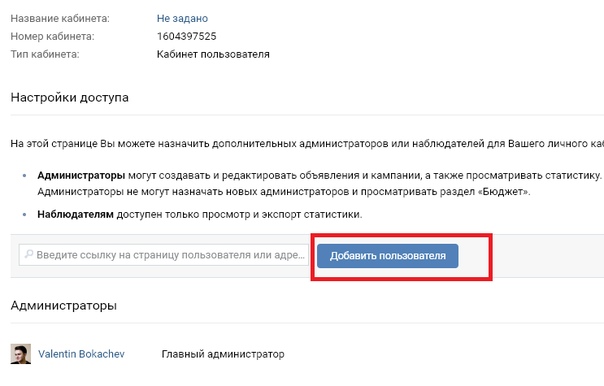Click the «Название кабинета:» field label

60,18
